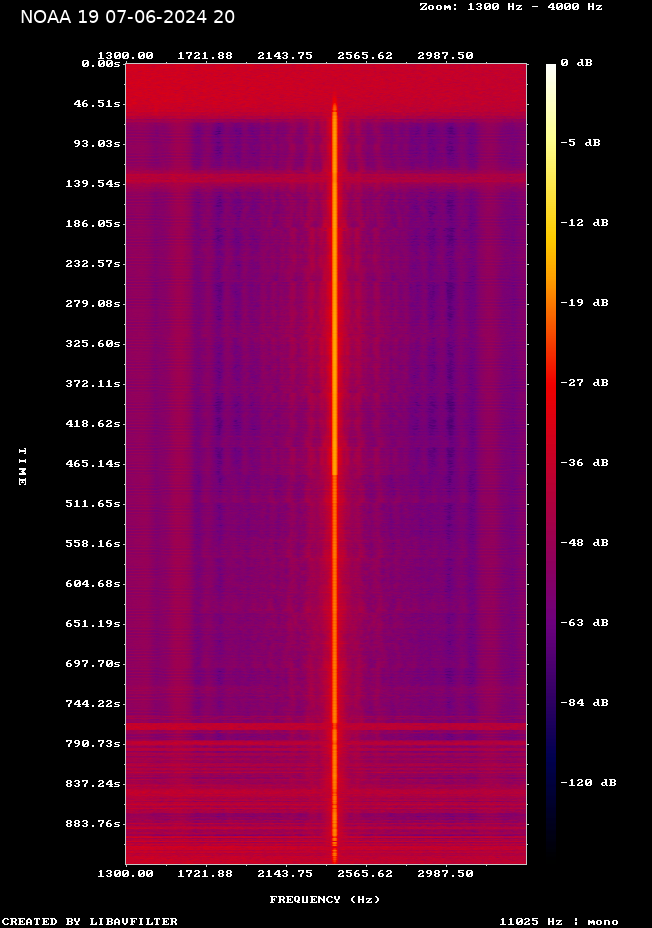Click the -27 dB legend label
This screenshot has height=928, width=652.
coord(584,382)
